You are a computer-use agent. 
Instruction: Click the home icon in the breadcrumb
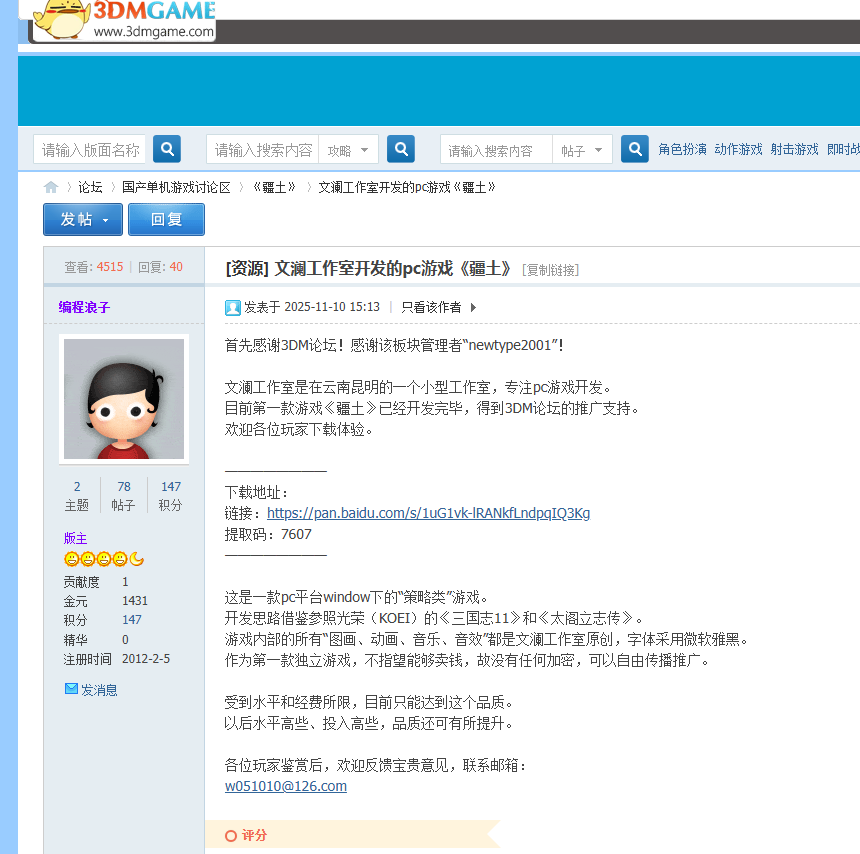pos(50,186)
